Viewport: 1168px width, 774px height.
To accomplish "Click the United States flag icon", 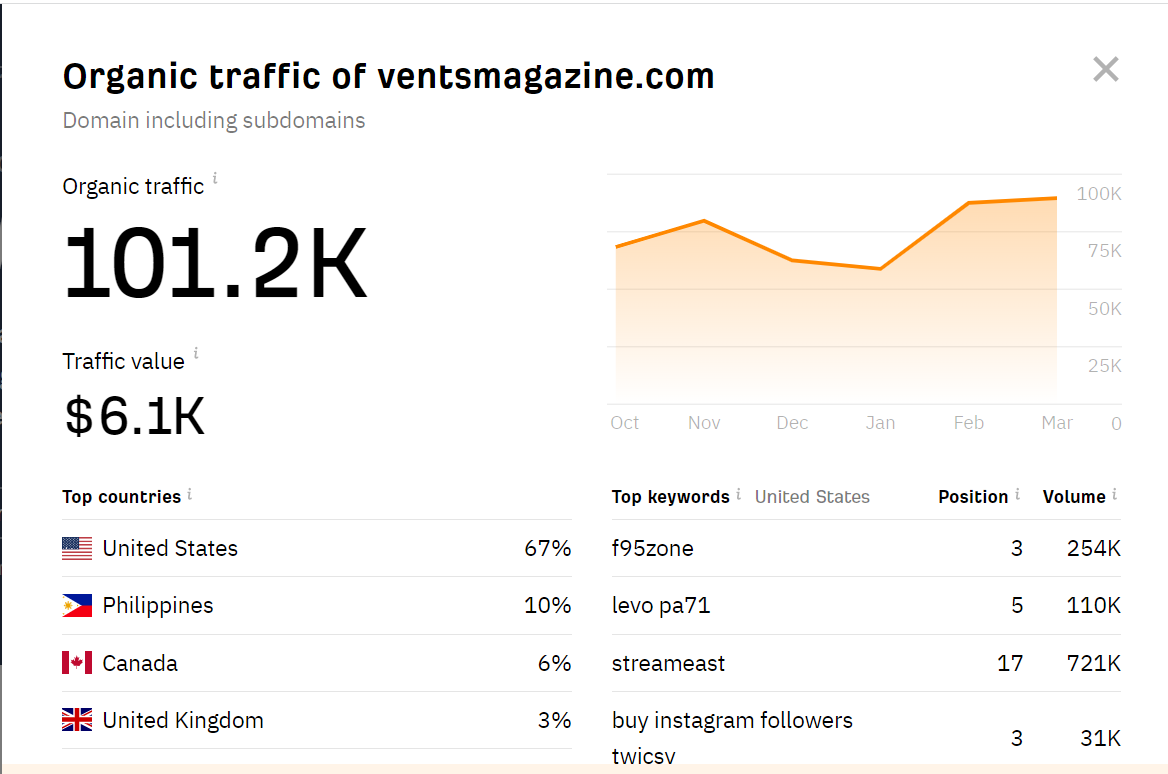I will coord(77,548).
